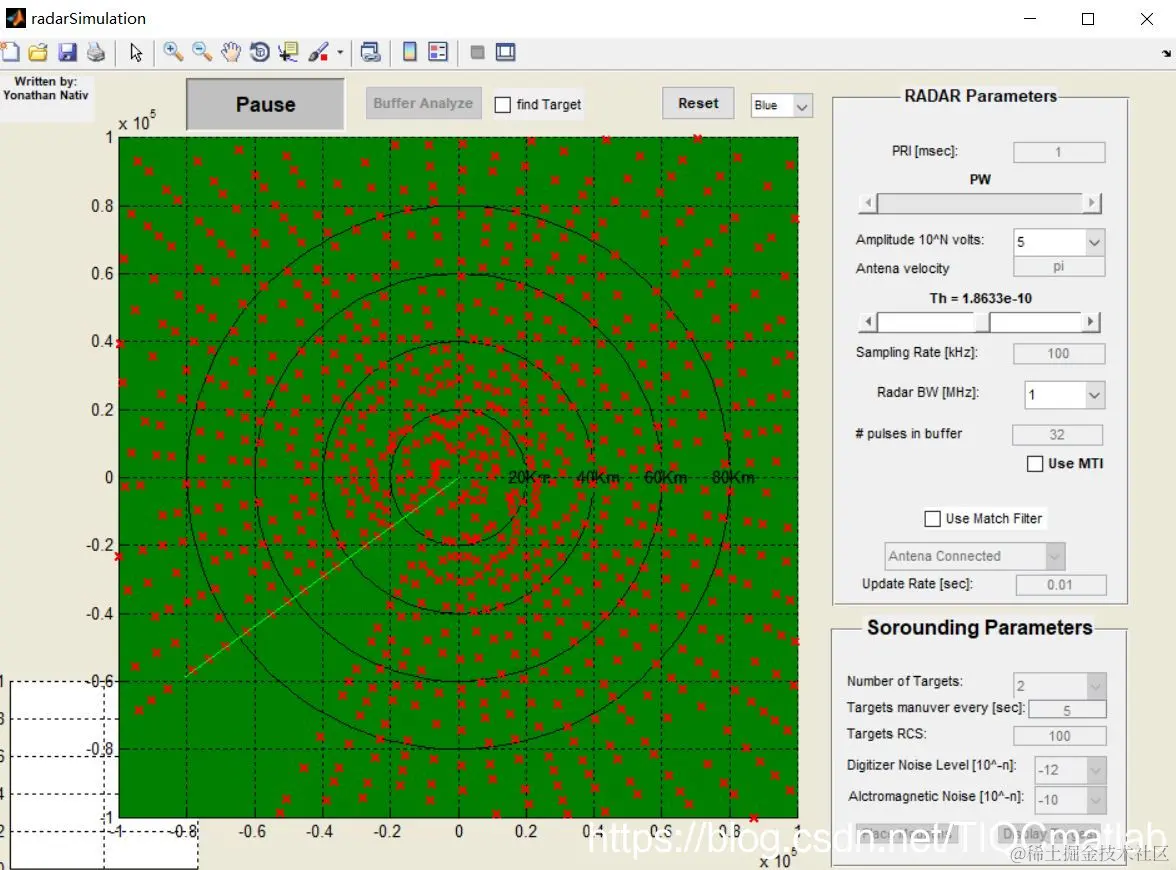The width and height of the screenshot is (1176, 870).
Task: Click the Pause button
Action: (266, 104)
